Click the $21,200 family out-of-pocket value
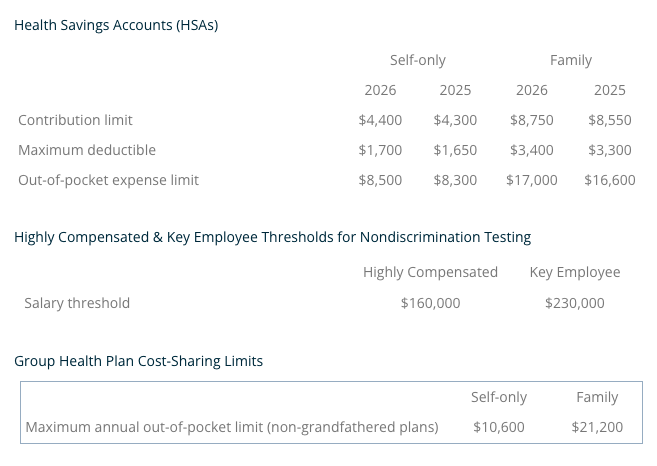This screenshot has height=466, width=657. (x=597, y=427)
